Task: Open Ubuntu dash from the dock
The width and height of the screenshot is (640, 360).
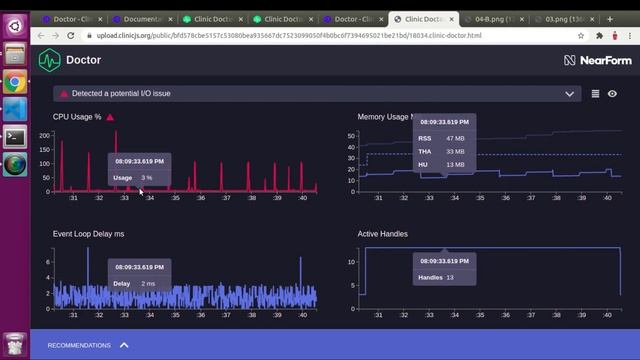Action: 15,27
